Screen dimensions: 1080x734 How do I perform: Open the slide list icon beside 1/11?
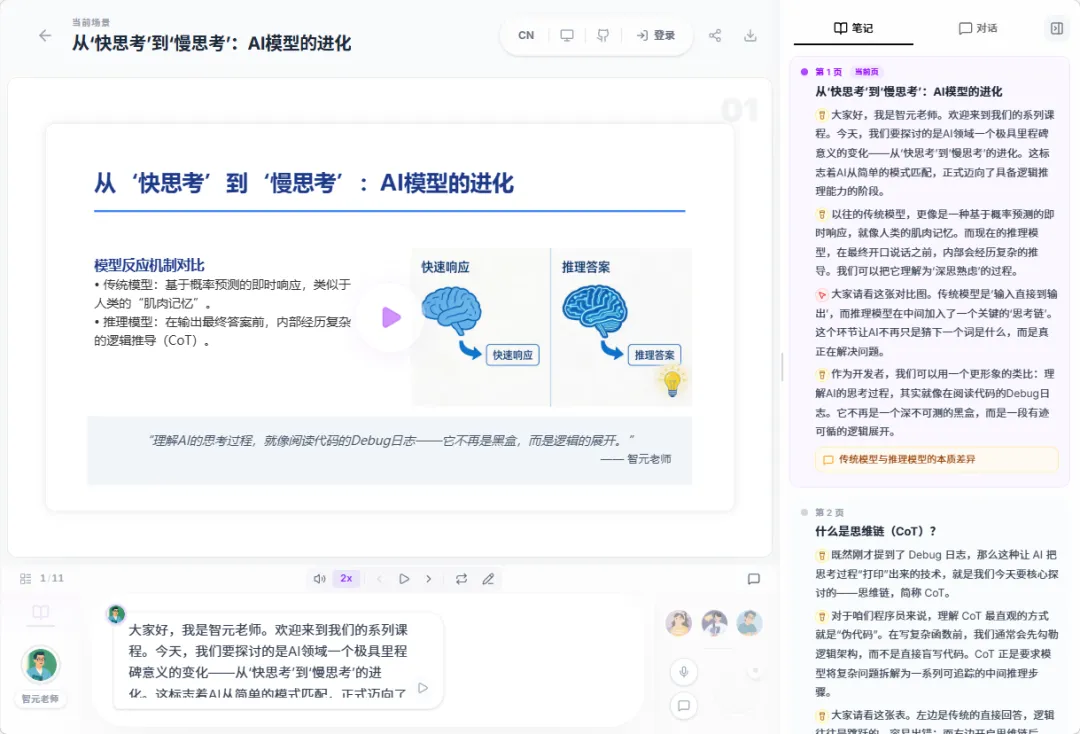click(x=25, y=579)
